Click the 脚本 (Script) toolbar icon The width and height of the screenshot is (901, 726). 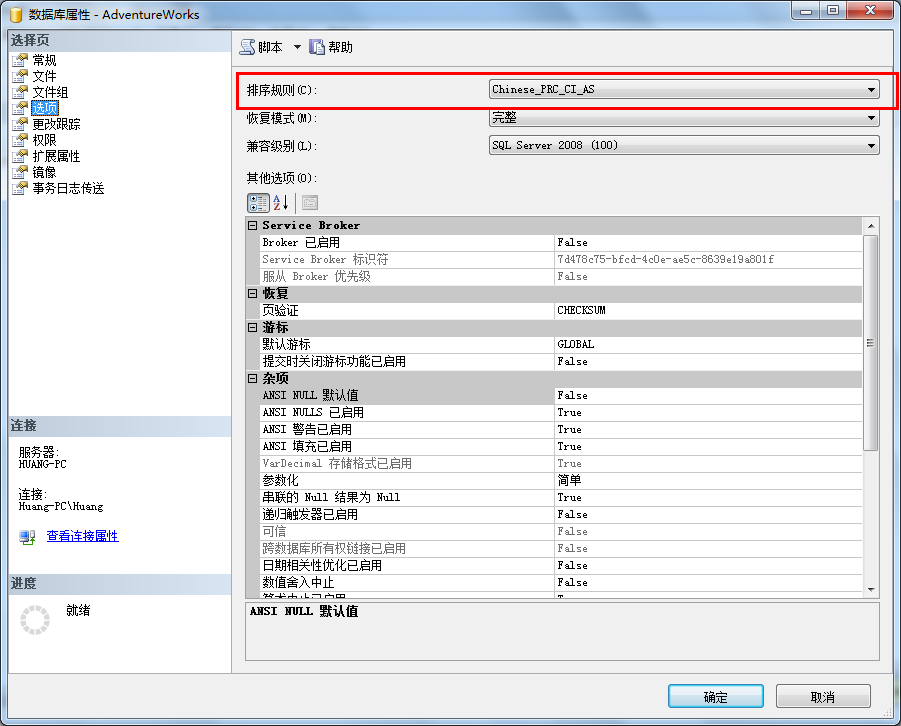click(246, 46)
